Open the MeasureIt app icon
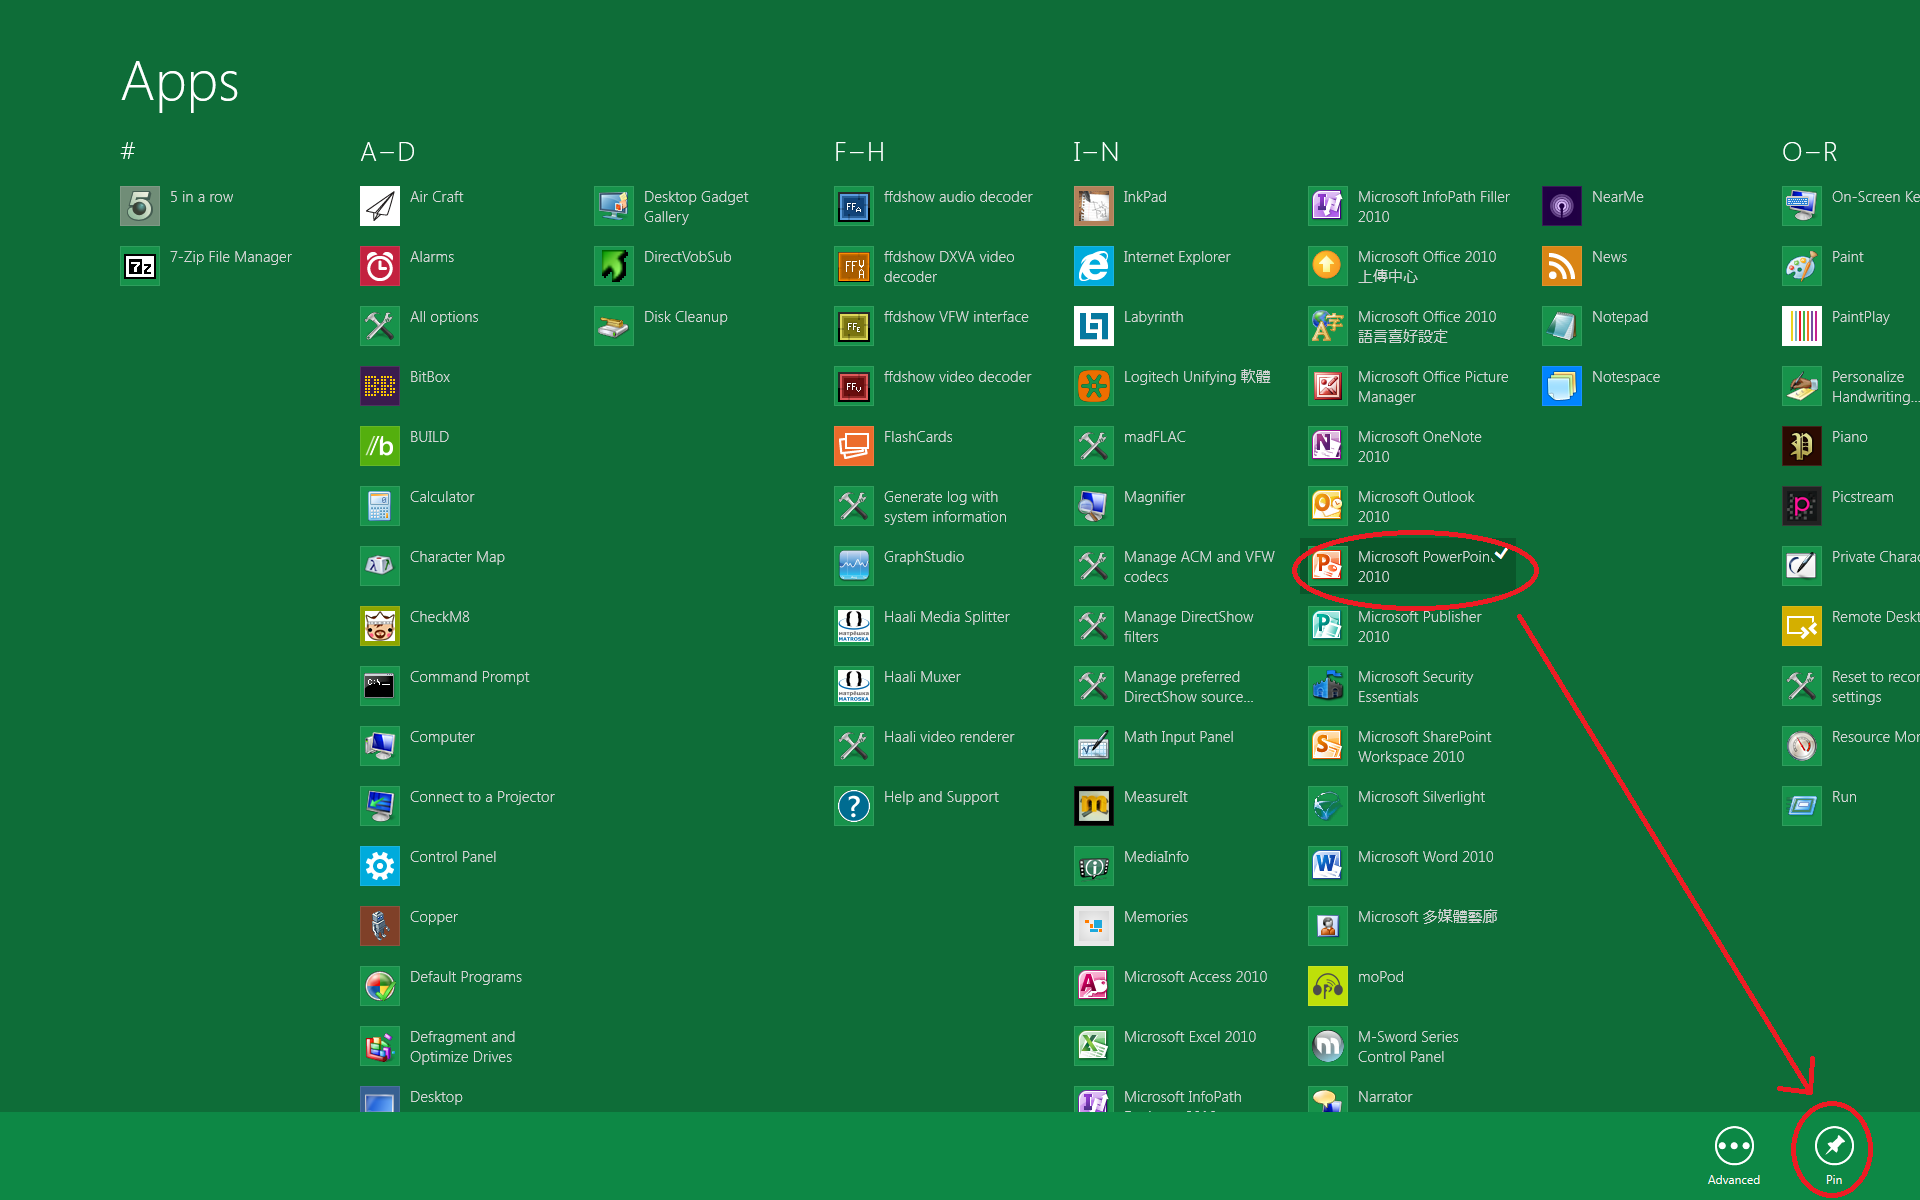Image resolution: width=1920 pixels, height=1200 pixels. point(1094,806)
